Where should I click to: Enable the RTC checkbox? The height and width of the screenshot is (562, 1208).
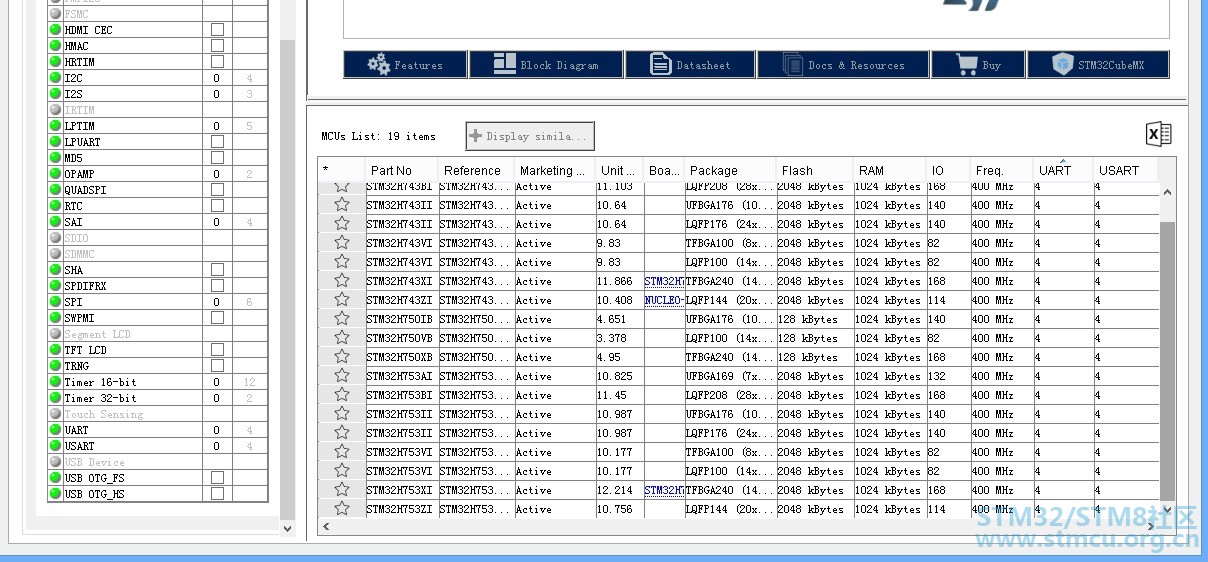point(217,206)
